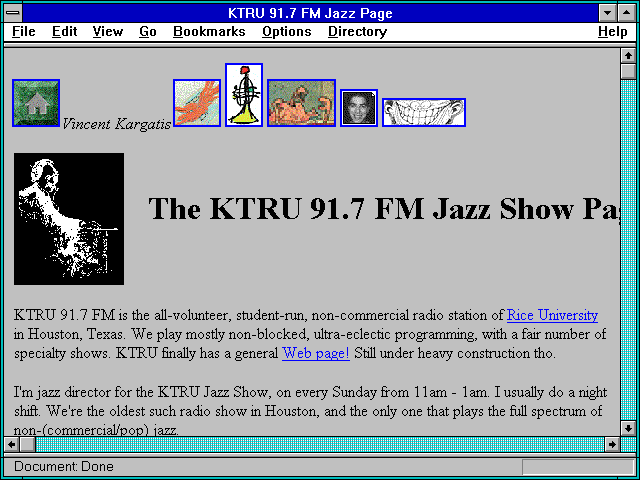Image resolution: width=640 pixels, height=480 pixels.
Task: Open the Bookmarks menu
Action: (209, 32)
